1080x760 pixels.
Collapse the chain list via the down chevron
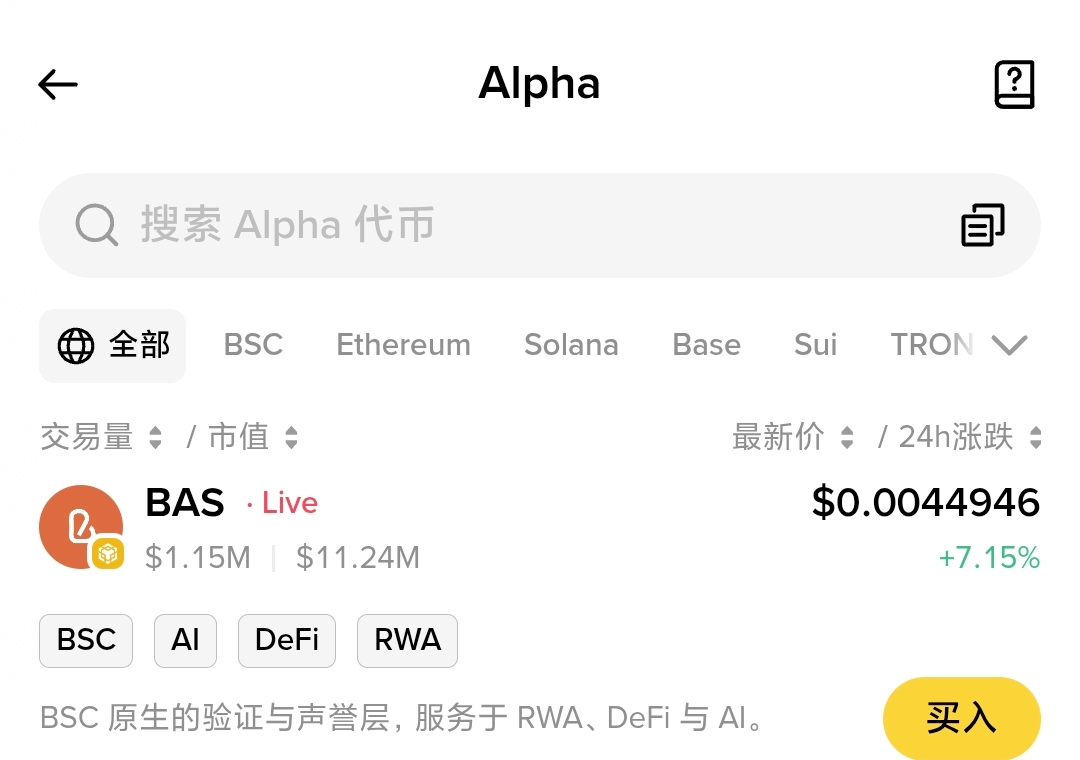(1010, 345)
